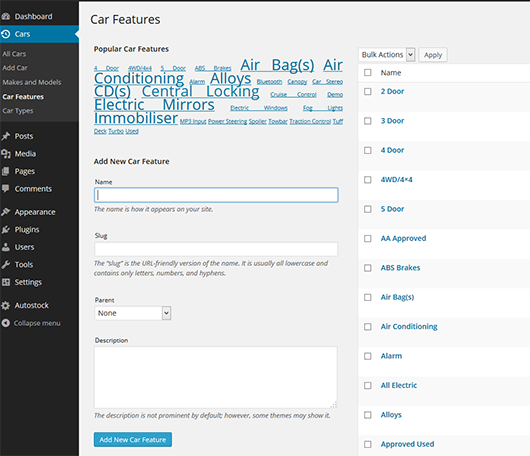Open the Bulk Actions dropdown
This screenshot has height=456, width=530.
tap(386, 55)
